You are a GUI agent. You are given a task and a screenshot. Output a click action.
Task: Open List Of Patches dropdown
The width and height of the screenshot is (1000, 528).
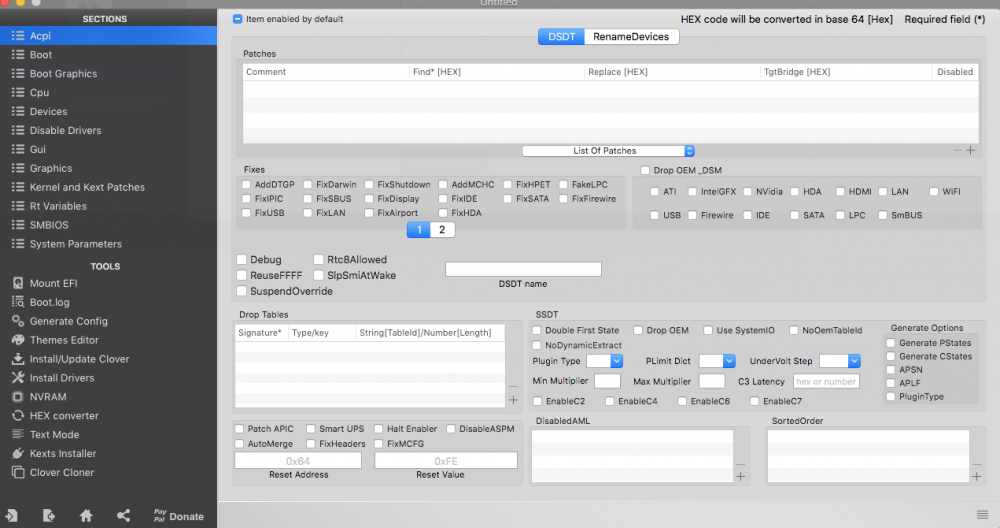coord(608,150)
